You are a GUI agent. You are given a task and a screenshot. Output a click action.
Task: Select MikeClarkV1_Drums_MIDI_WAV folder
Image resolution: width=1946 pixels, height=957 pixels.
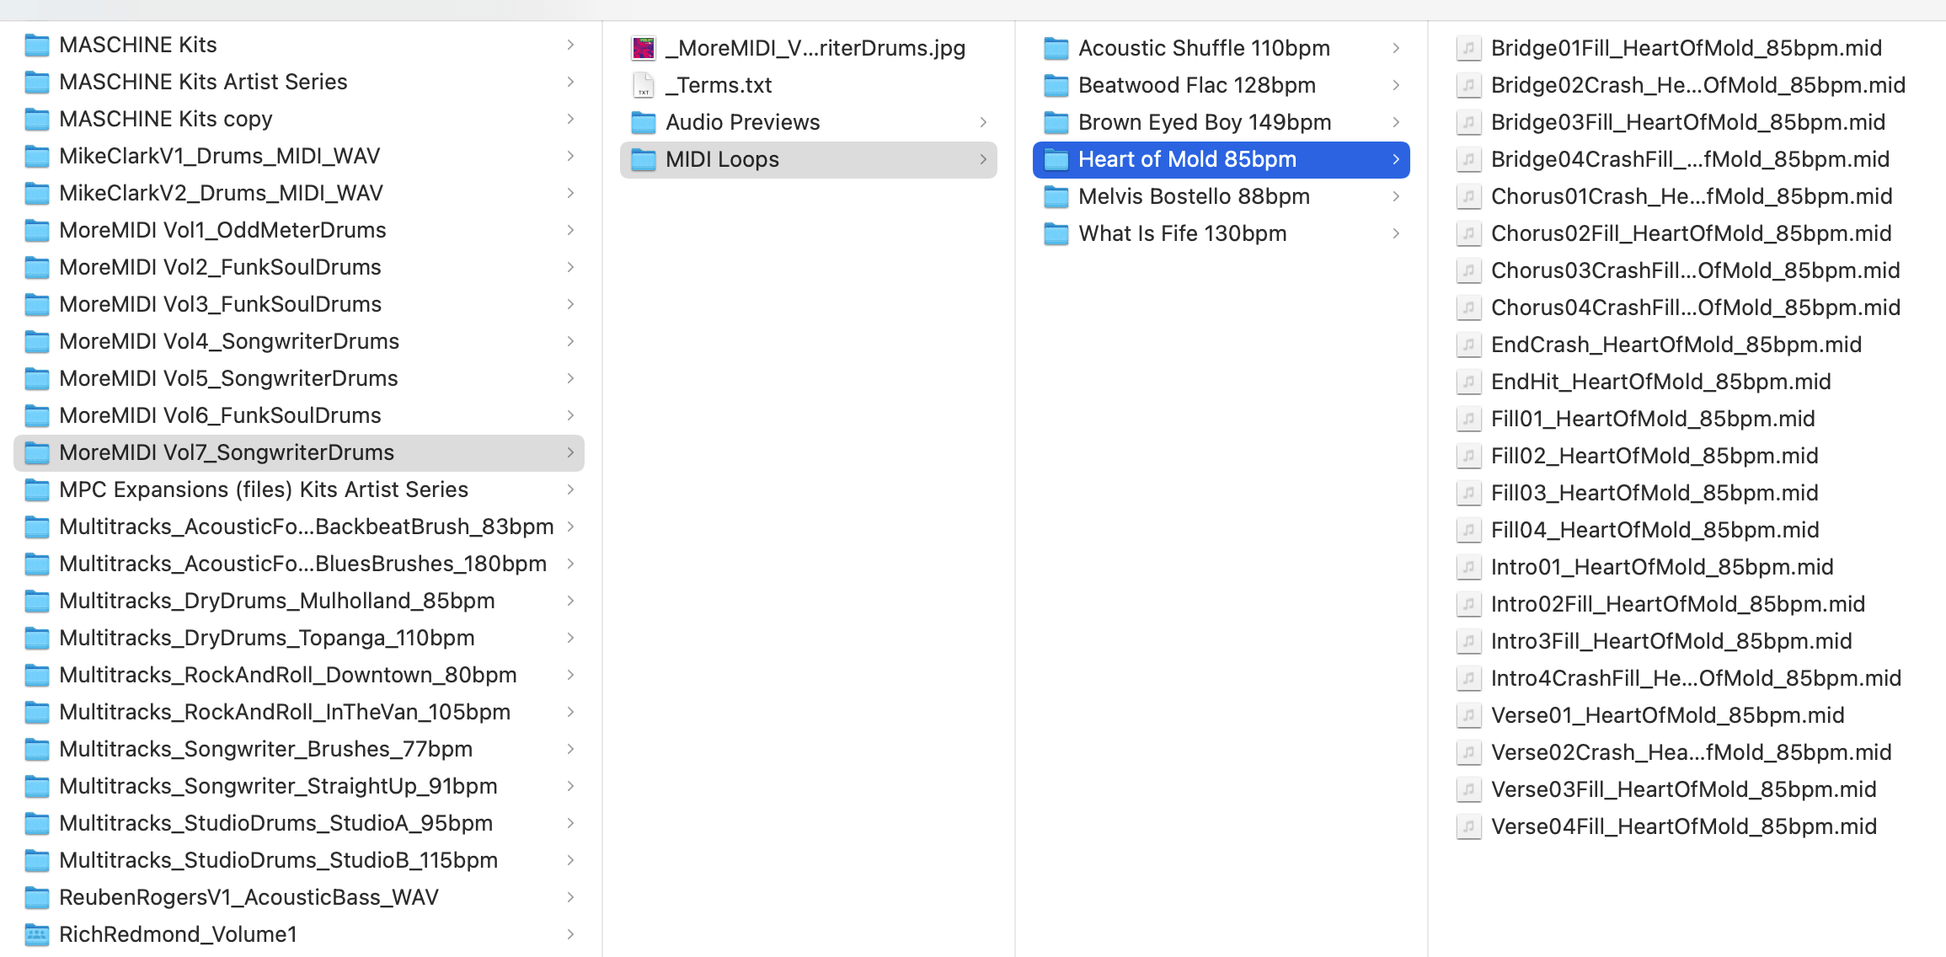coord(219,156)
